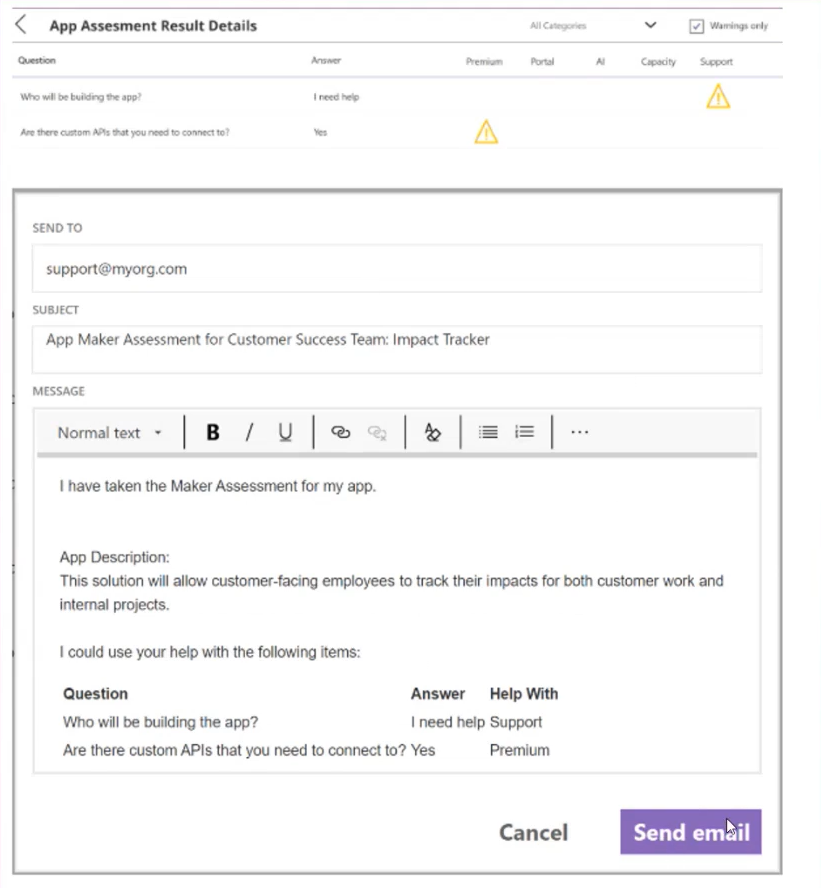Click the insert link icon
Screen dimensions: 821x888
pyautogui.click(x=340, y=432)
